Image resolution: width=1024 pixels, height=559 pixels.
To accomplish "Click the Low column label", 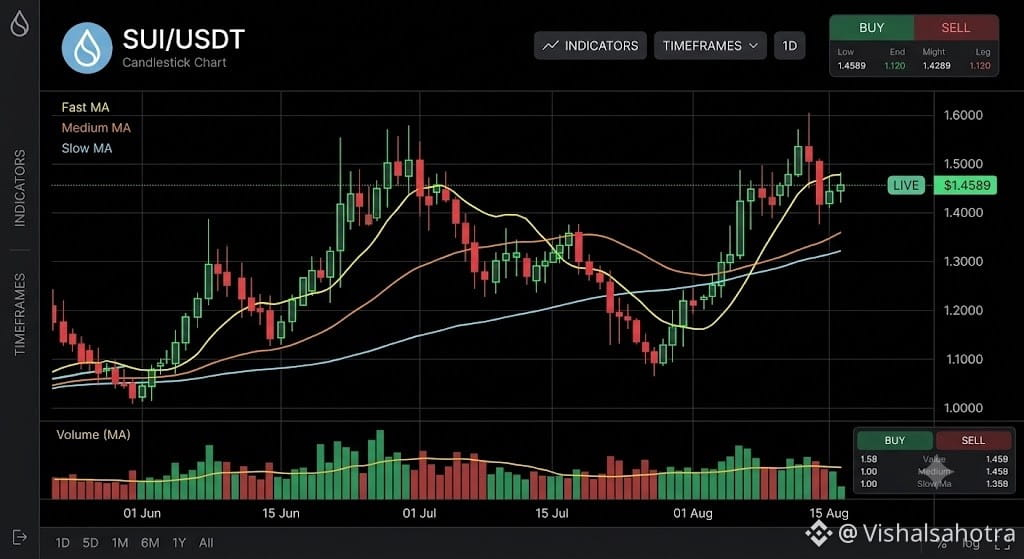I will pos(846,52).
